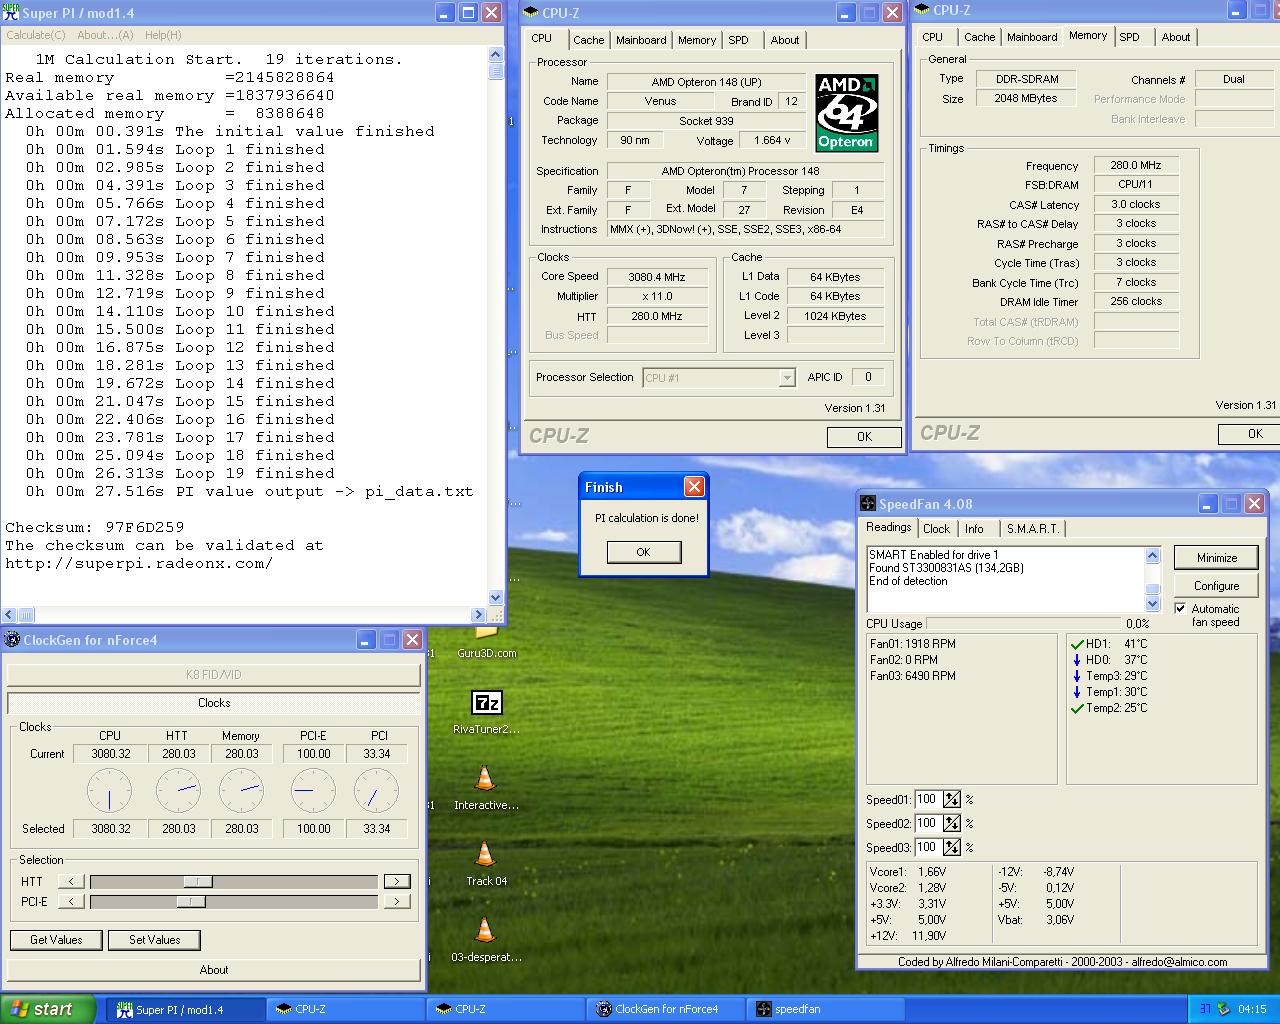Click the PCI-E slider thumb in ClockGen

tap(191, 901)
